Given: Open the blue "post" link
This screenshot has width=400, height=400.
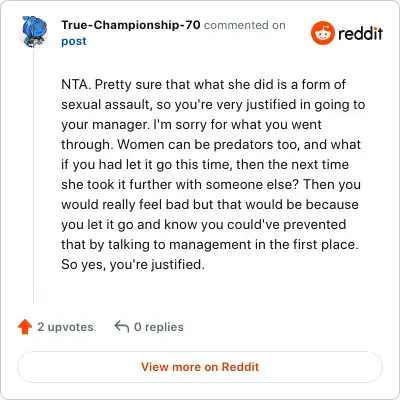Looking at the screenshot, I should click(x=74, y=41).
